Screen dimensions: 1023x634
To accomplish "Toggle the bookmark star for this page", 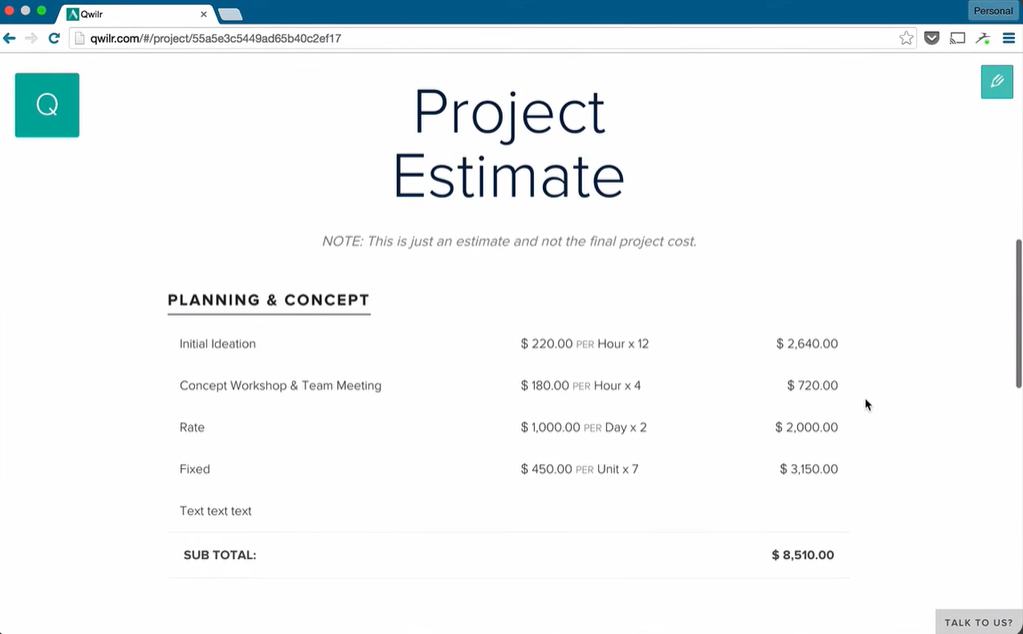I will tap(906, 37).
